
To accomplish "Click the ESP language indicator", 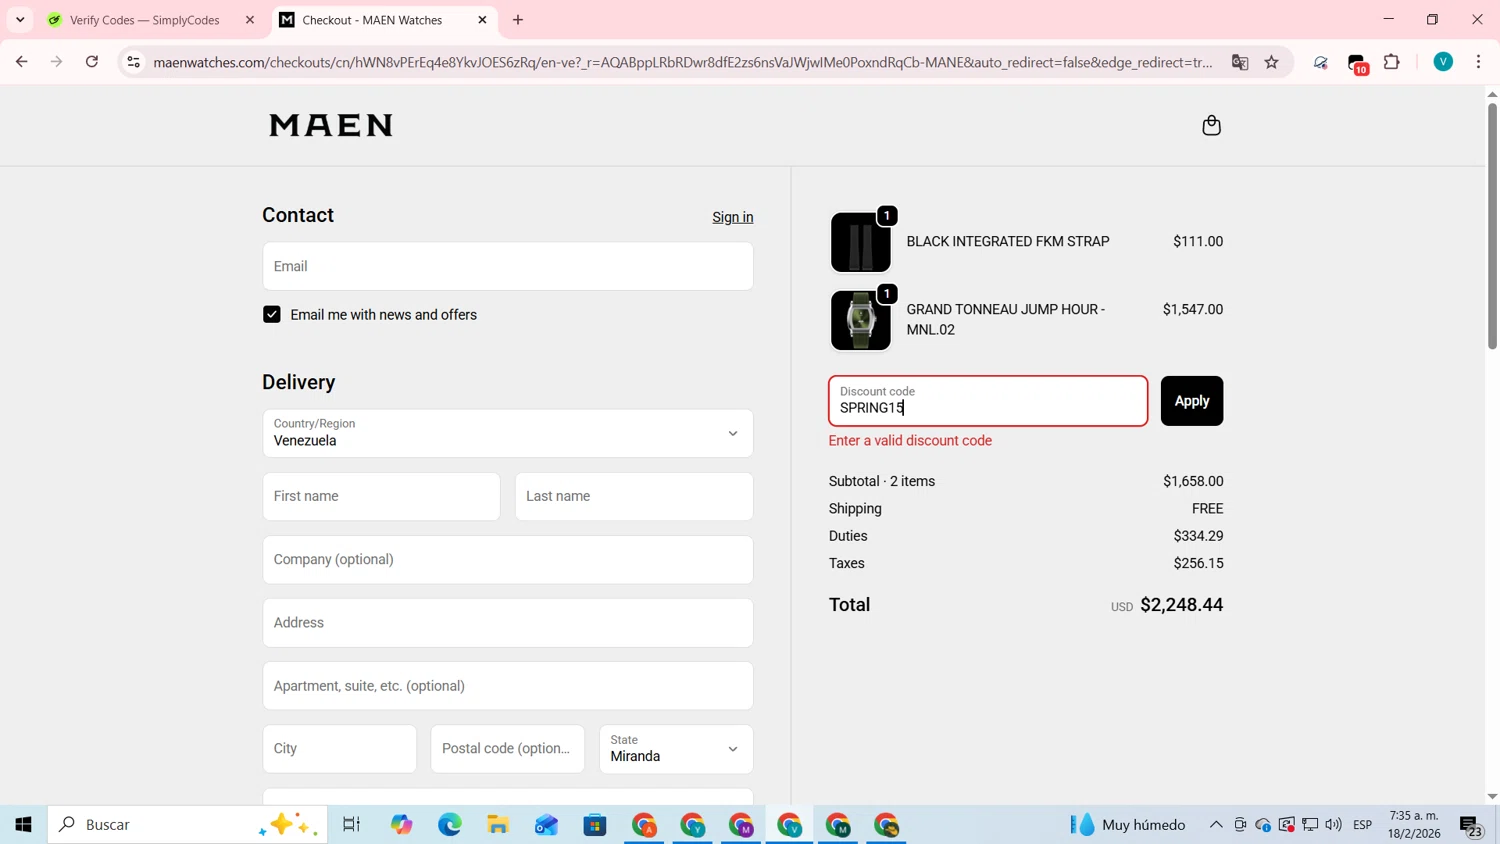I will click(1362, 825).
